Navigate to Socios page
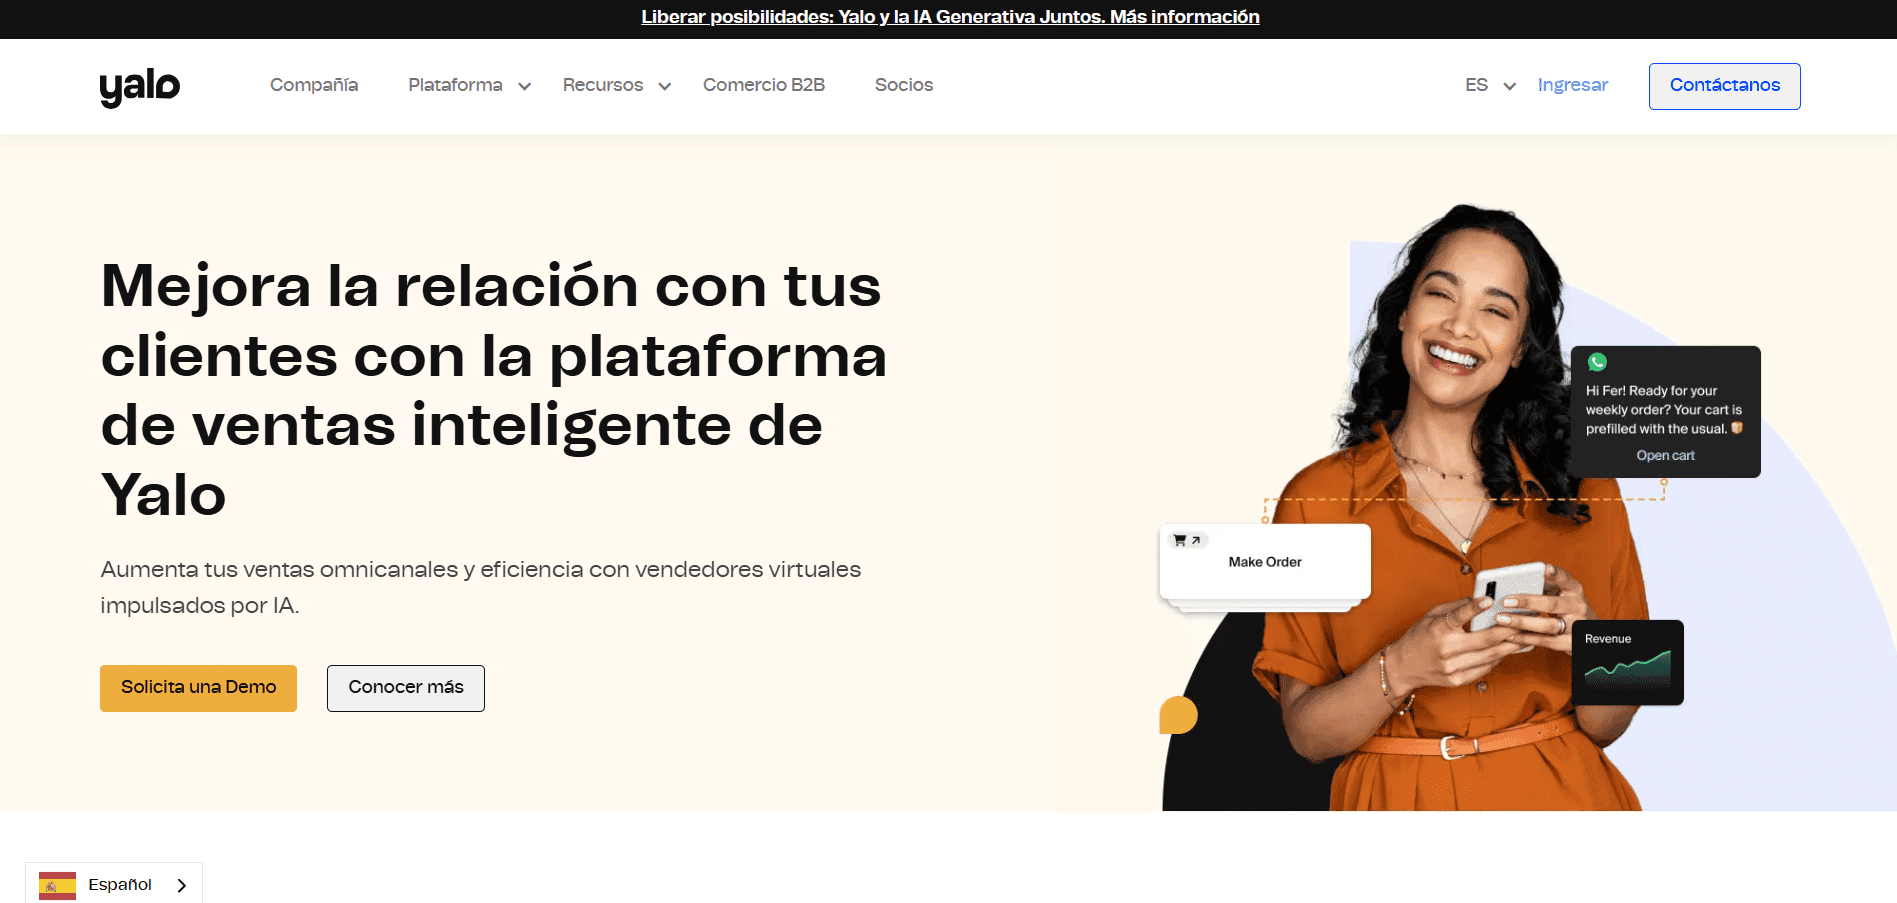Screen dimensions: 1897x903 tap(903, 85)
